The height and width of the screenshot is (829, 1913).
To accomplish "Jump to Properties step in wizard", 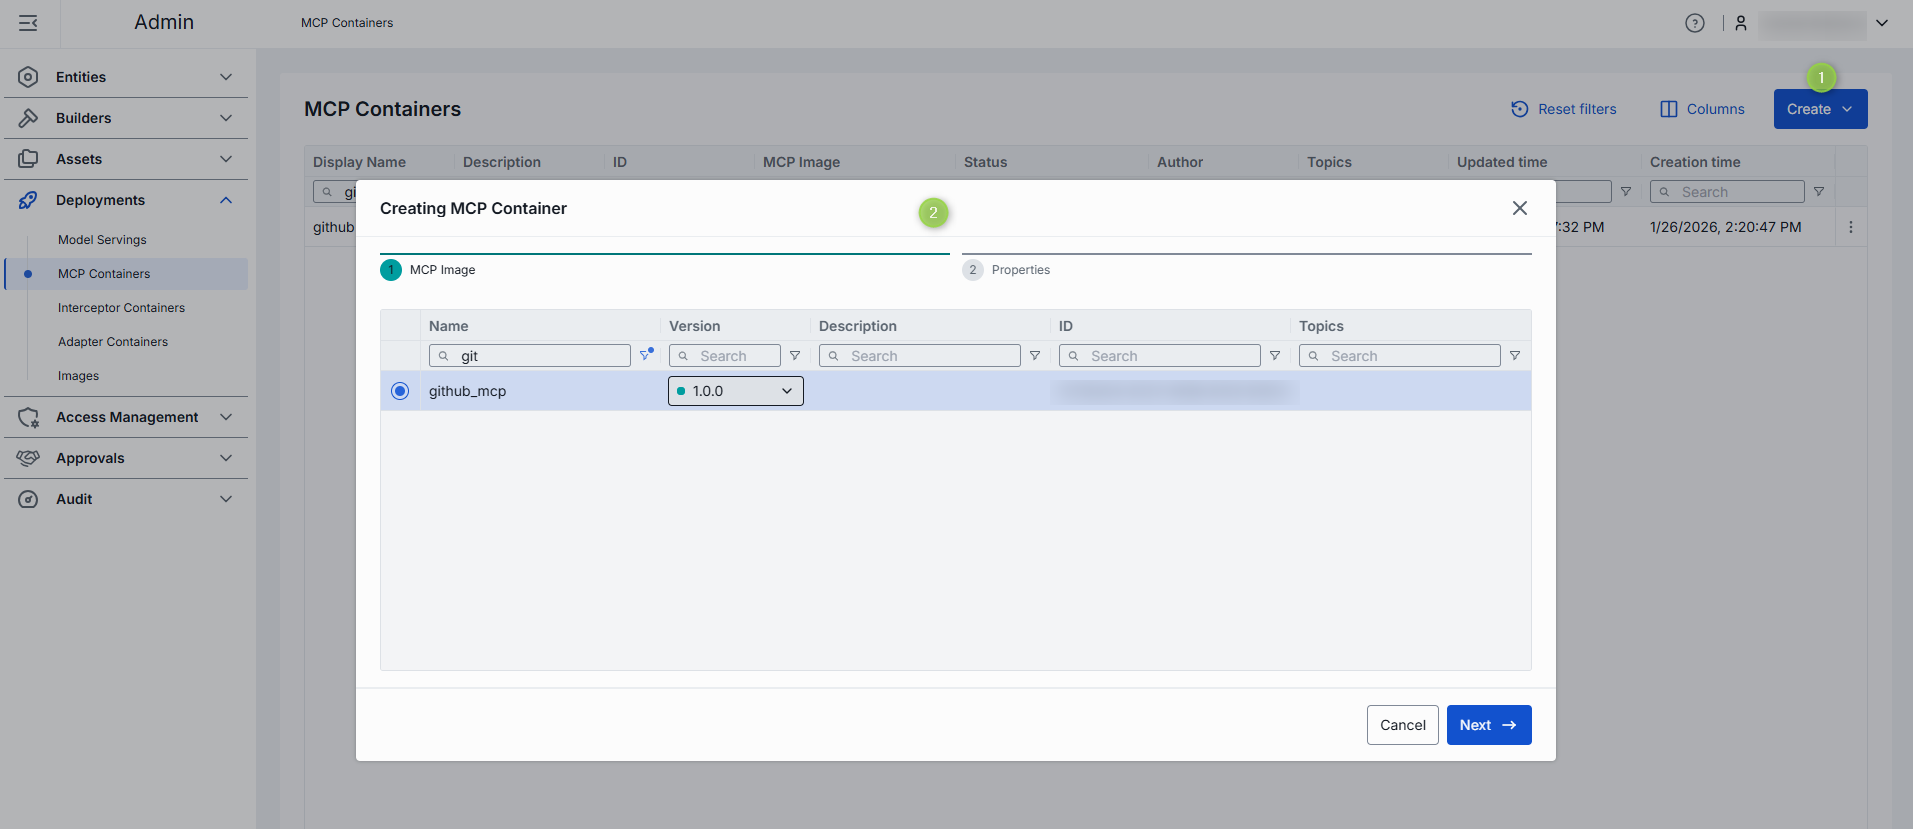I will pyautogui.click(x=1019, y=270).
